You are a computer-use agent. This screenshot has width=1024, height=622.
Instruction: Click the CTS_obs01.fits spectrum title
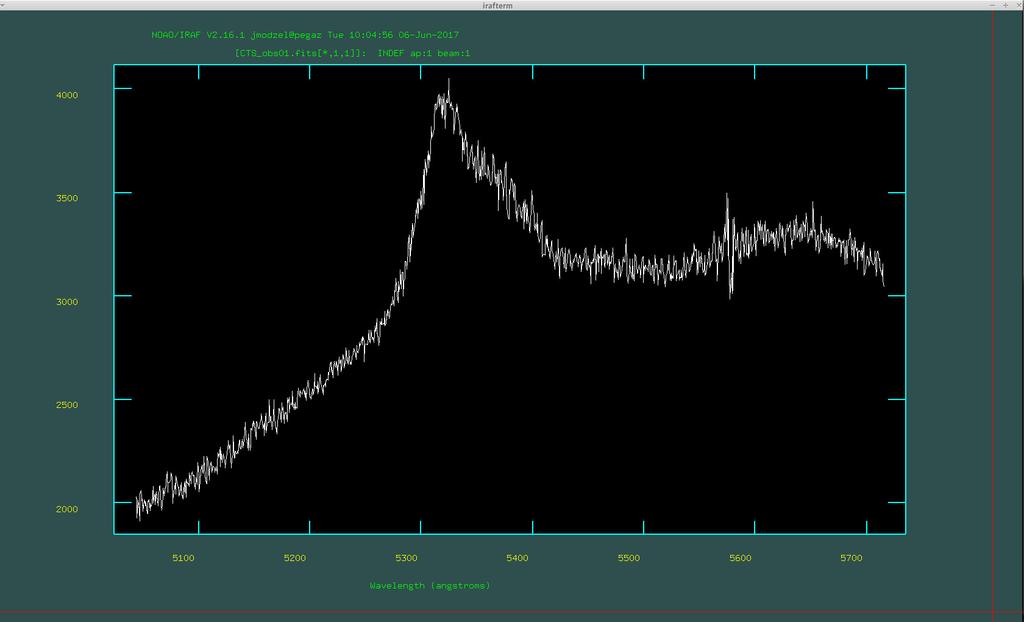click(x=353, y=53)
